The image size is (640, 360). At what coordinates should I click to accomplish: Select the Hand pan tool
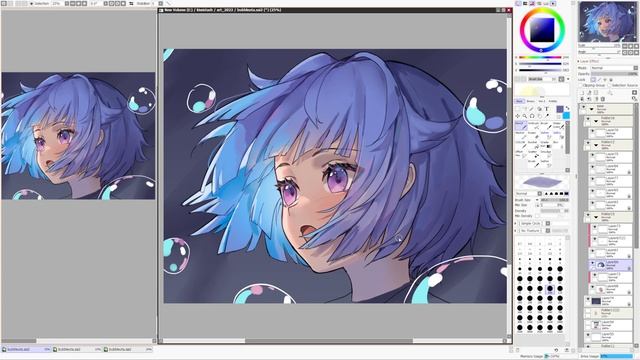pos(540,116)
